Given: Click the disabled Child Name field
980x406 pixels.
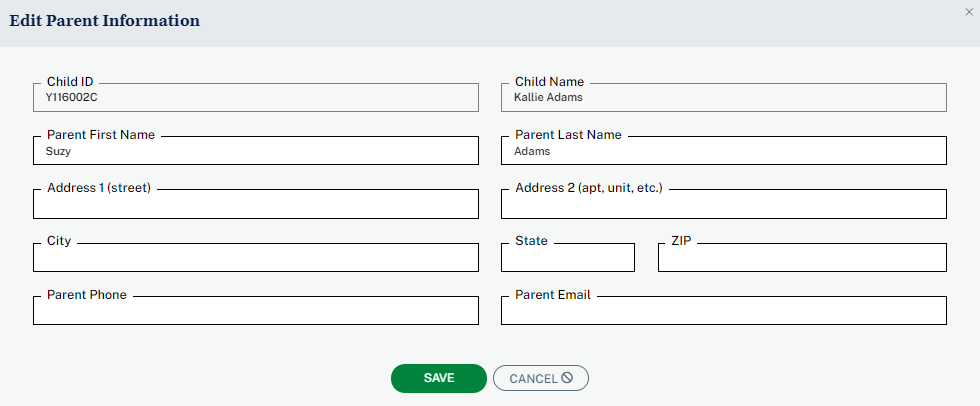Looking at the screenshot, I should (723, 98).
